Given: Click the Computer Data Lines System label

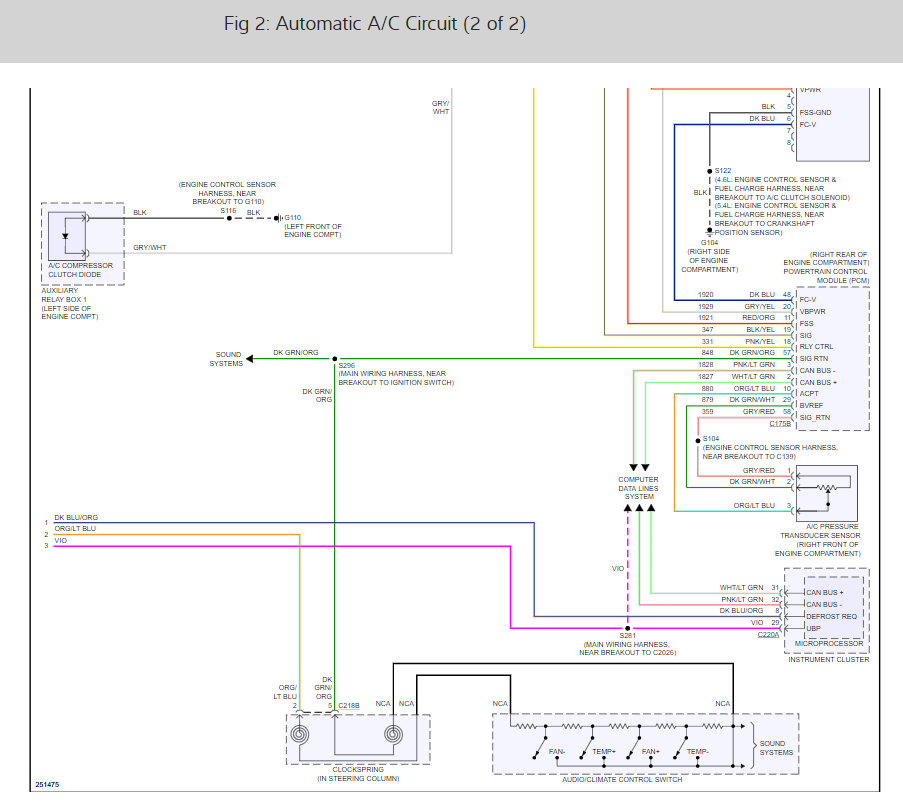Looking at the screenshot, I should pyautogui.click(x=639, y=488).
